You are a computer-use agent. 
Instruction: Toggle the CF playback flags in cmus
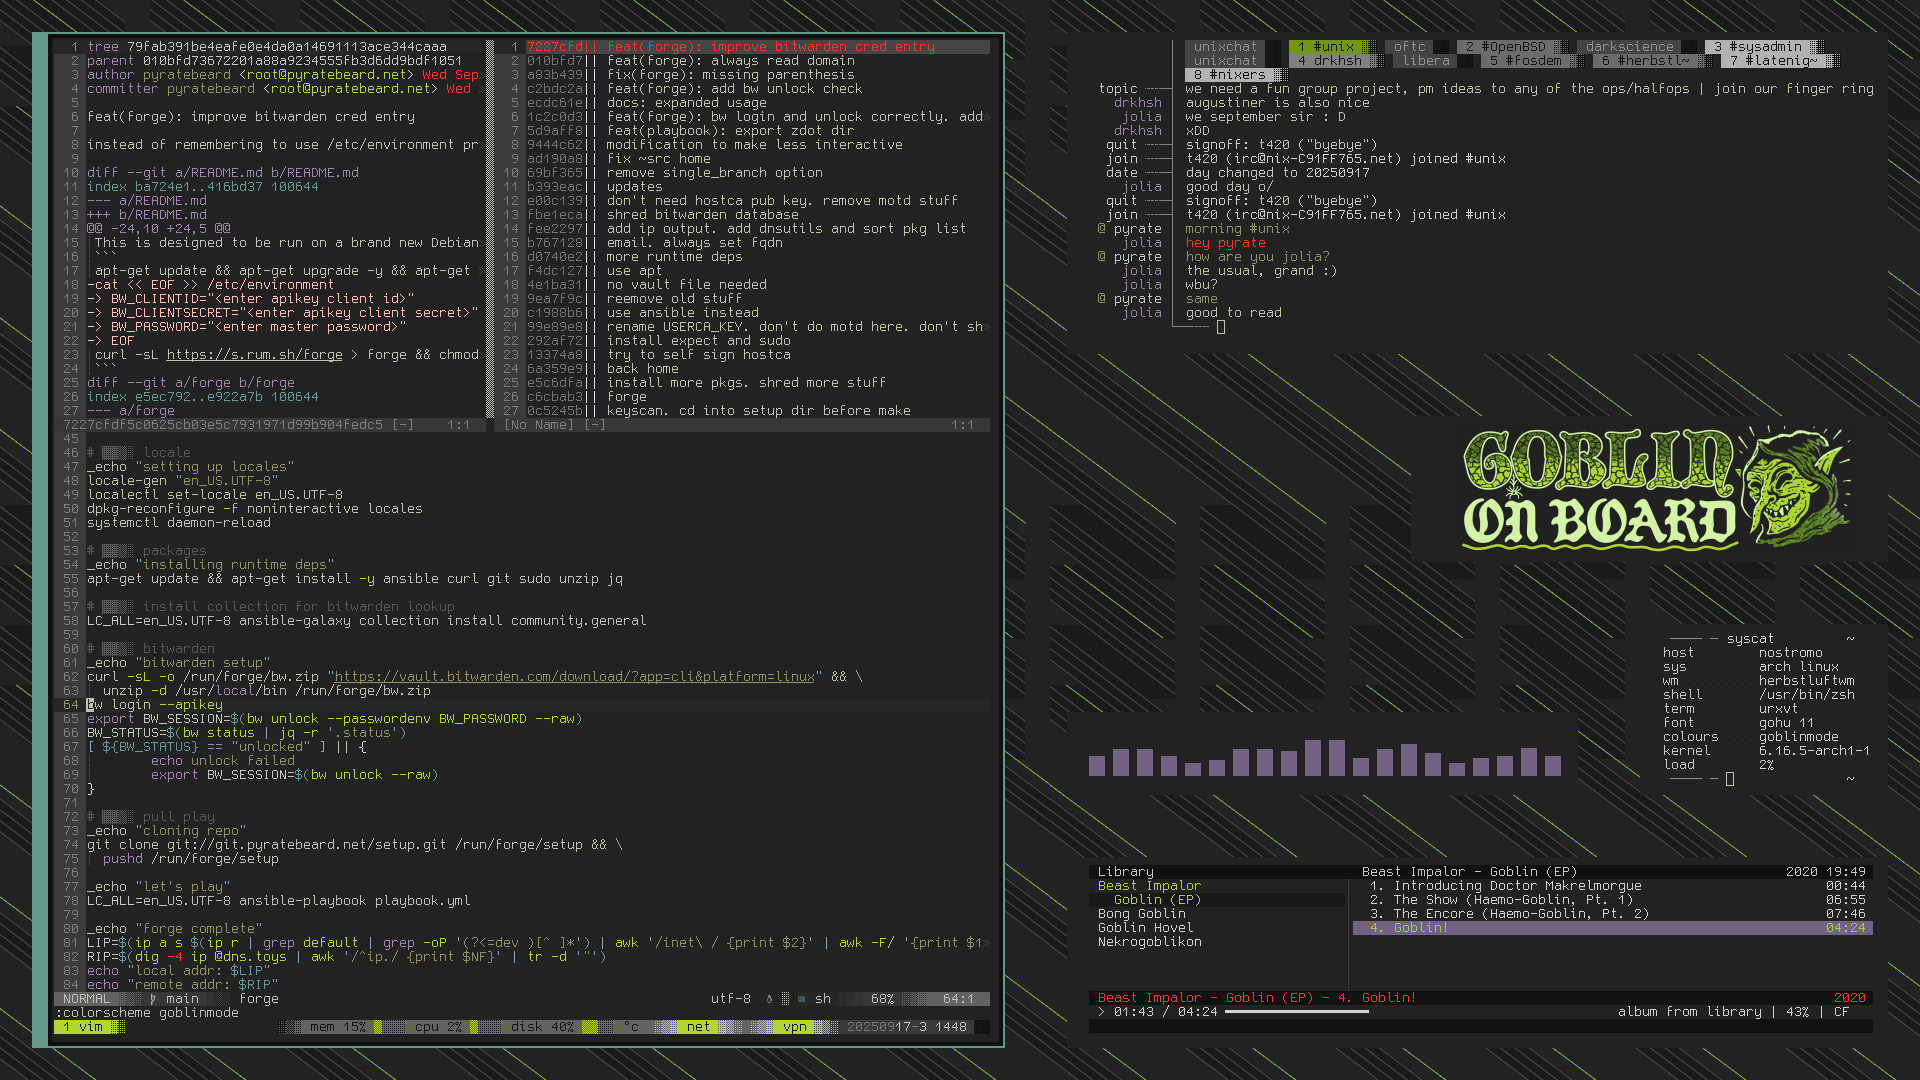pos(1841,1012)
